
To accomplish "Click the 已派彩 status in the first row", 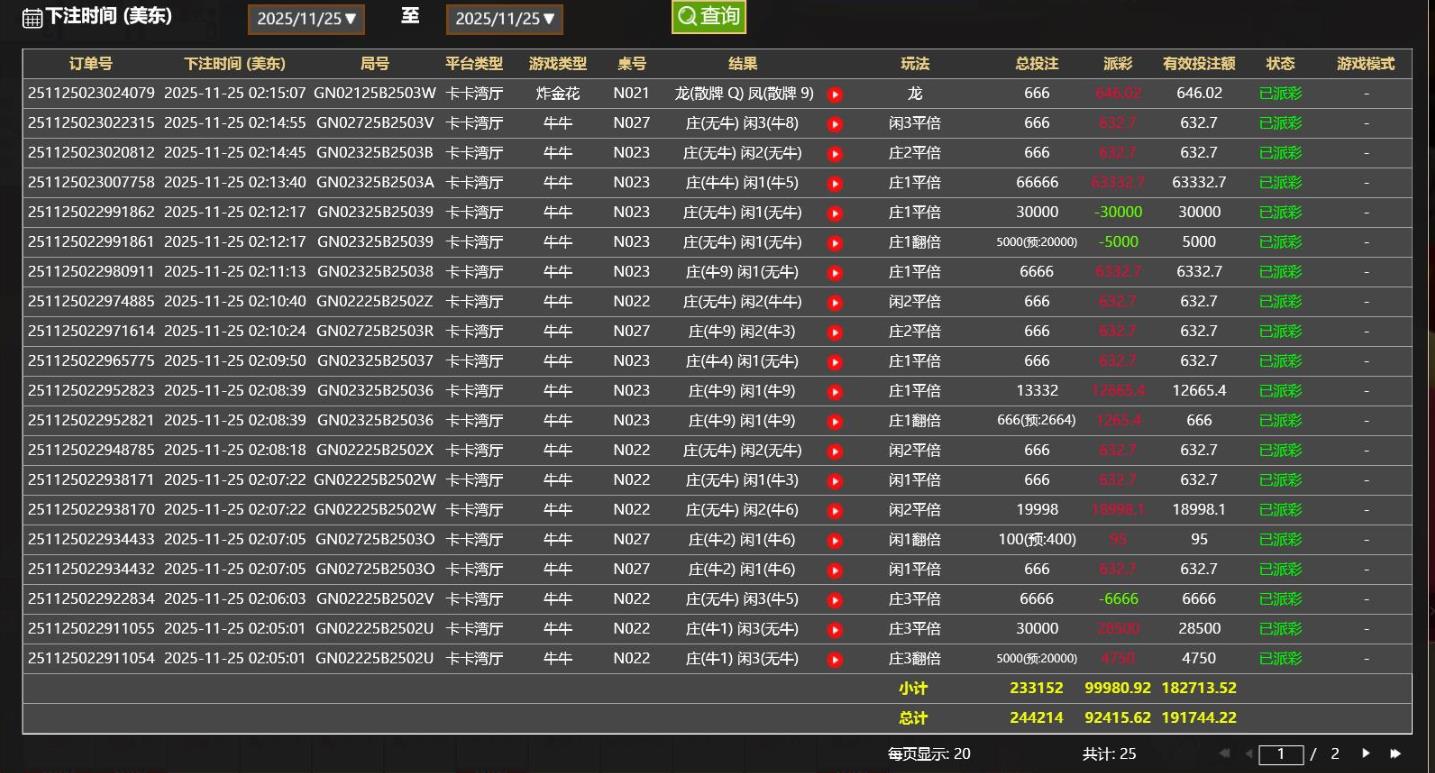I will tap(1280, 94).
